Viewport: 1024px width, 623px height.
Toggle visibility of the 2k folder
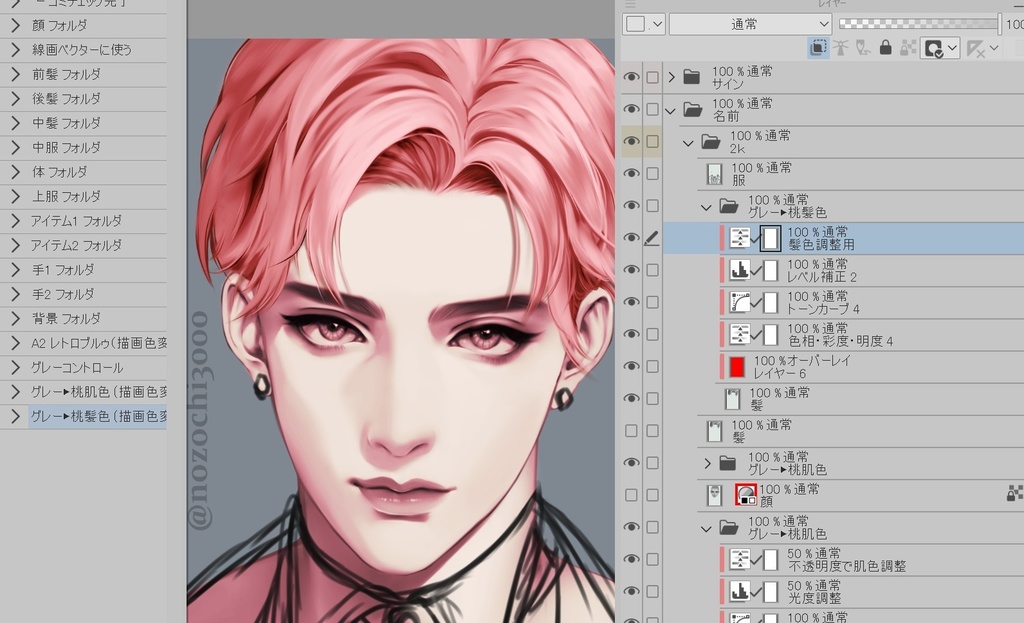tap(631, 141)
